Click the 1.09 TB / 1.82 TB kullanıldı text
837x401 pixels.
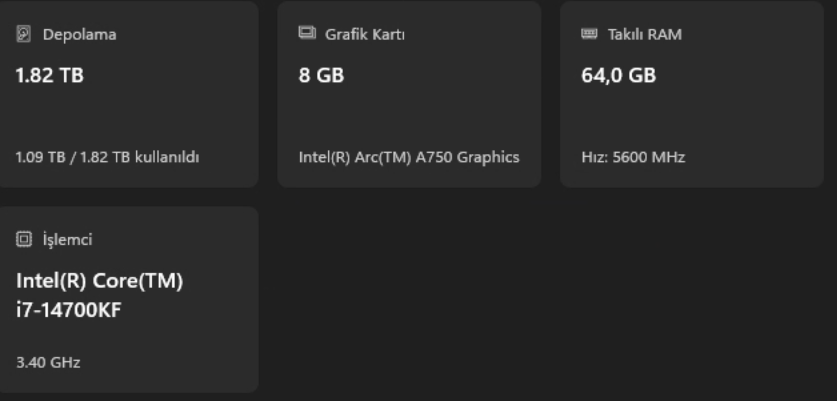pos(108,158)
